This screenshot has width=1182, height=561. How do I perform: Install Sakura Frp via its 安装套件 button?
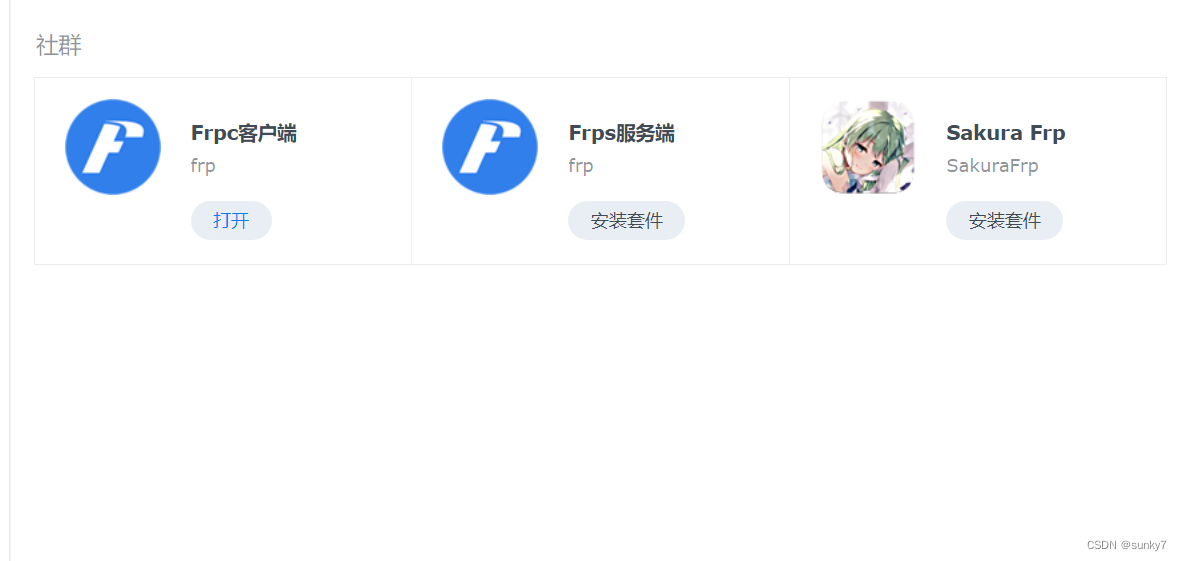click(1004, 220)
